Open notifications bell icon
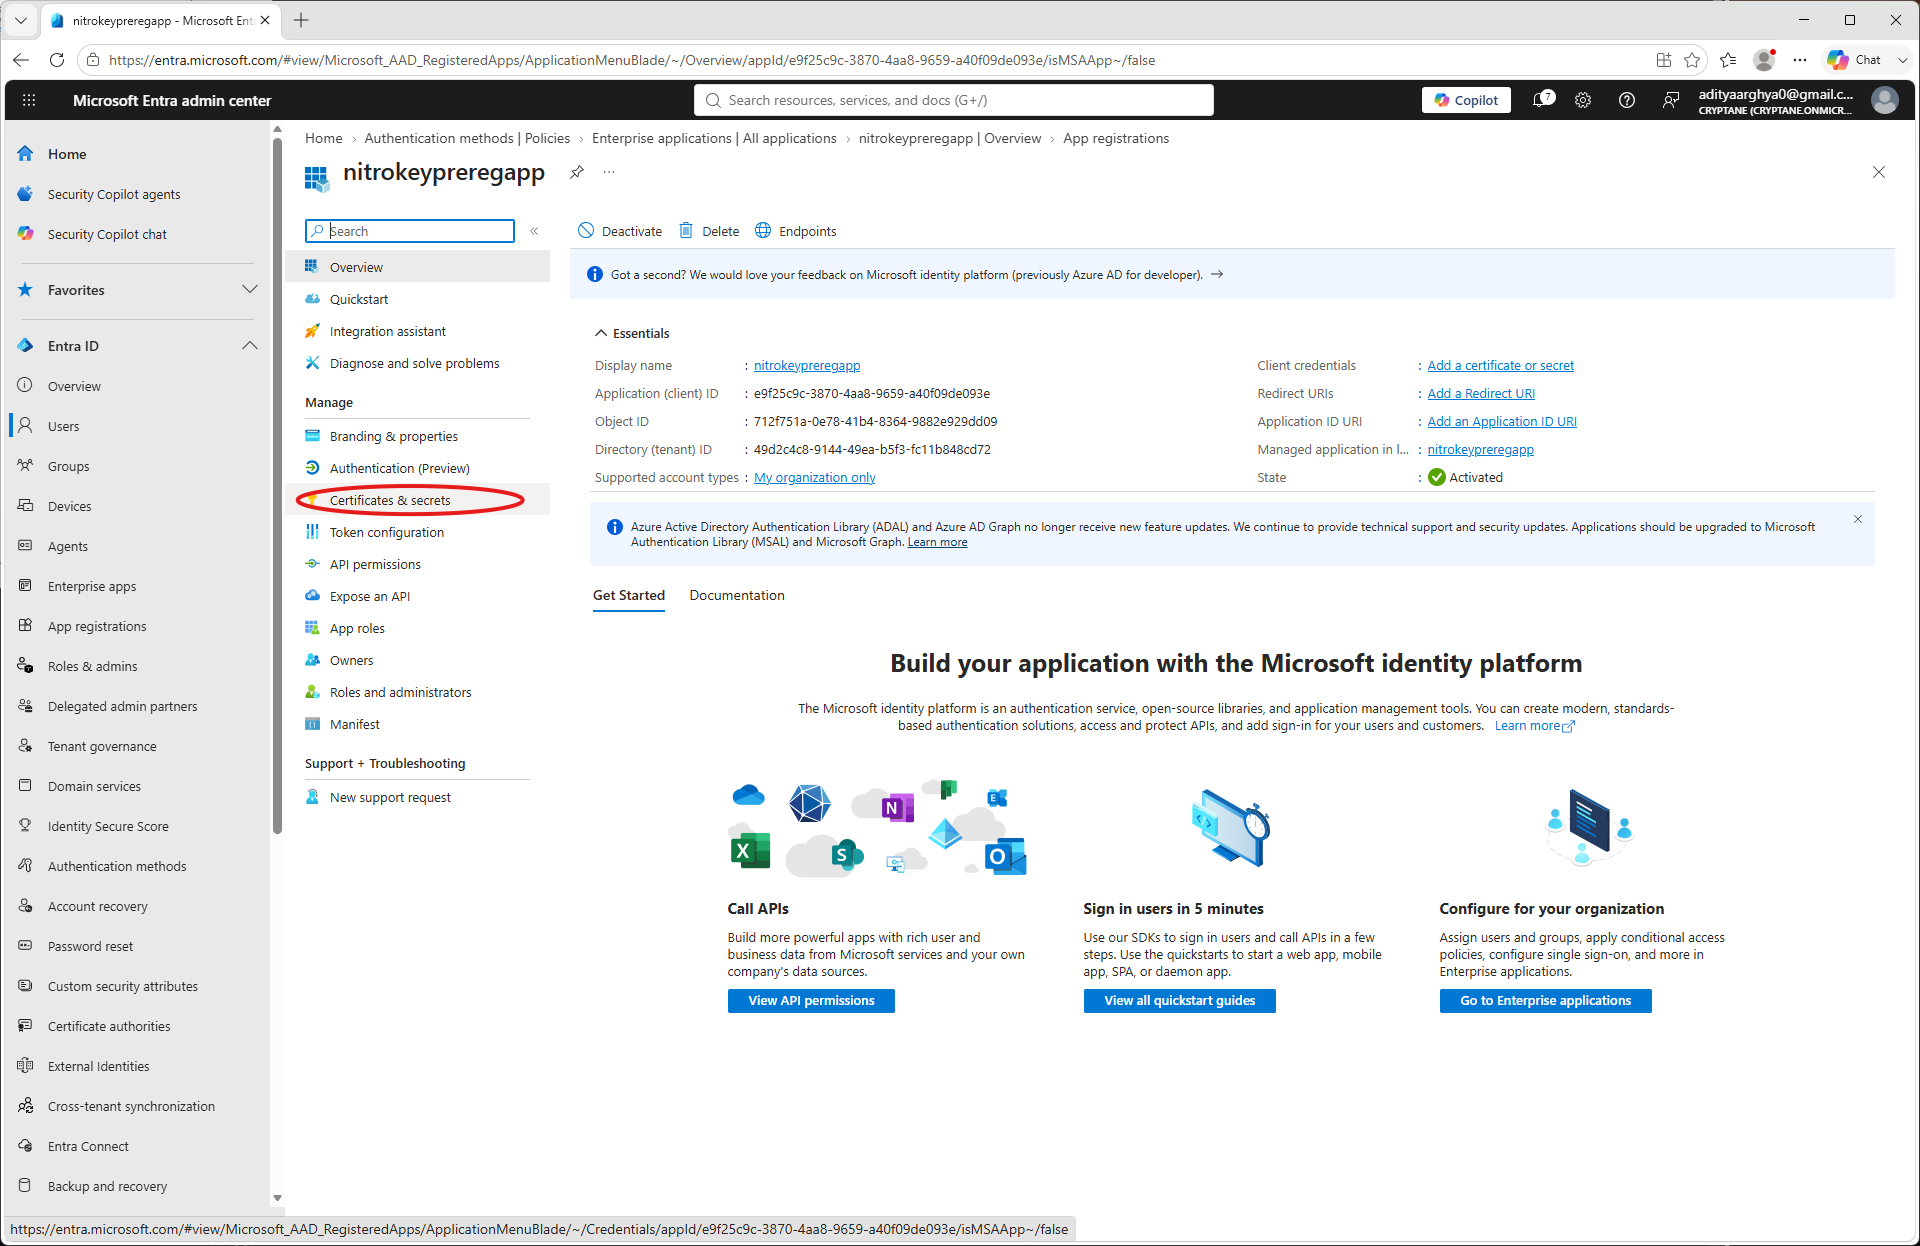This screenshot has height=1246, width=1920. (x=1543, y=100)
